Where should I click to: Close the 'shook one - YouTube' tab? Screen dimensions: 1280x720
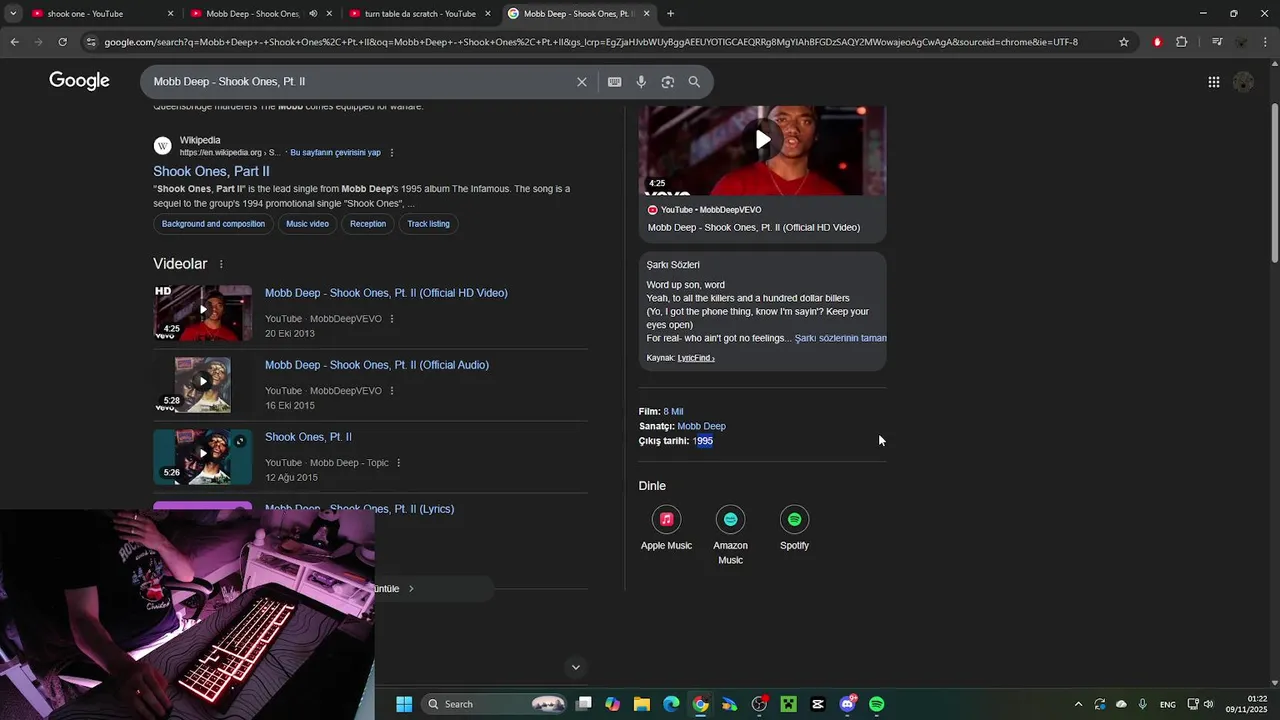[170, 14]
